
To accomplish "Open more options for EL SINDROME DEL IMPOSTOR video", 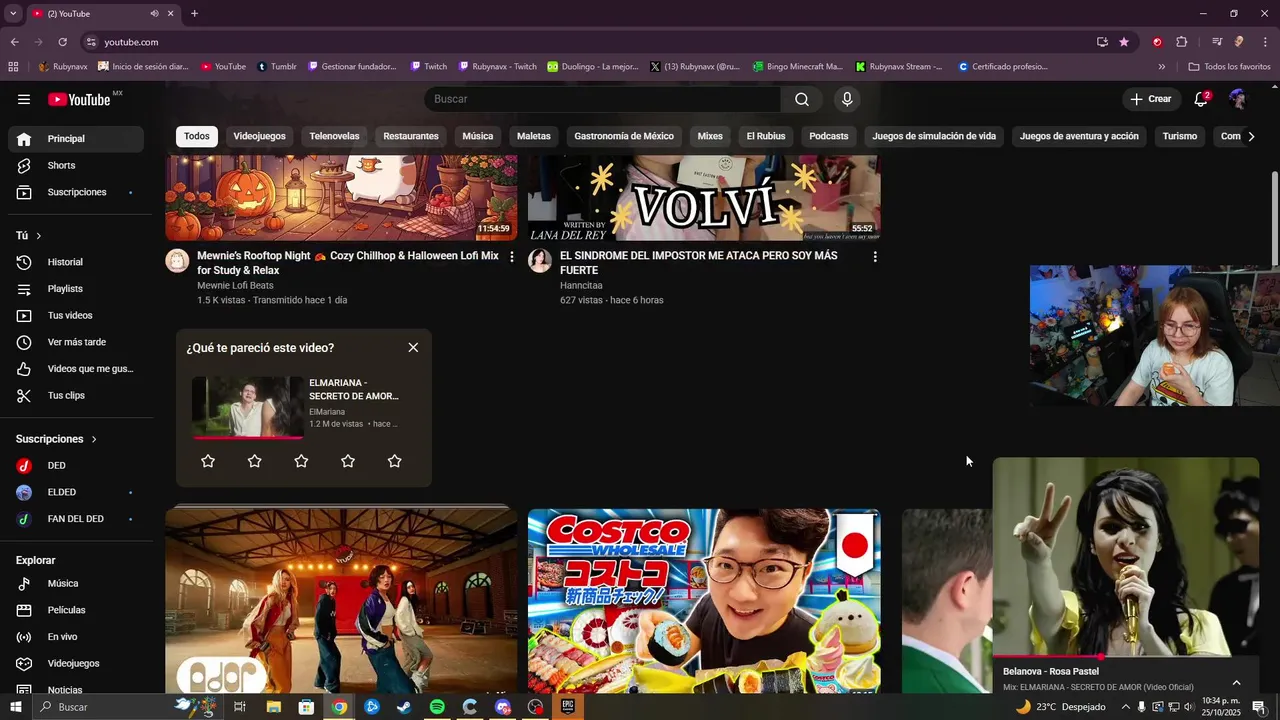I will pyautogui.click(x=875, y=257).
